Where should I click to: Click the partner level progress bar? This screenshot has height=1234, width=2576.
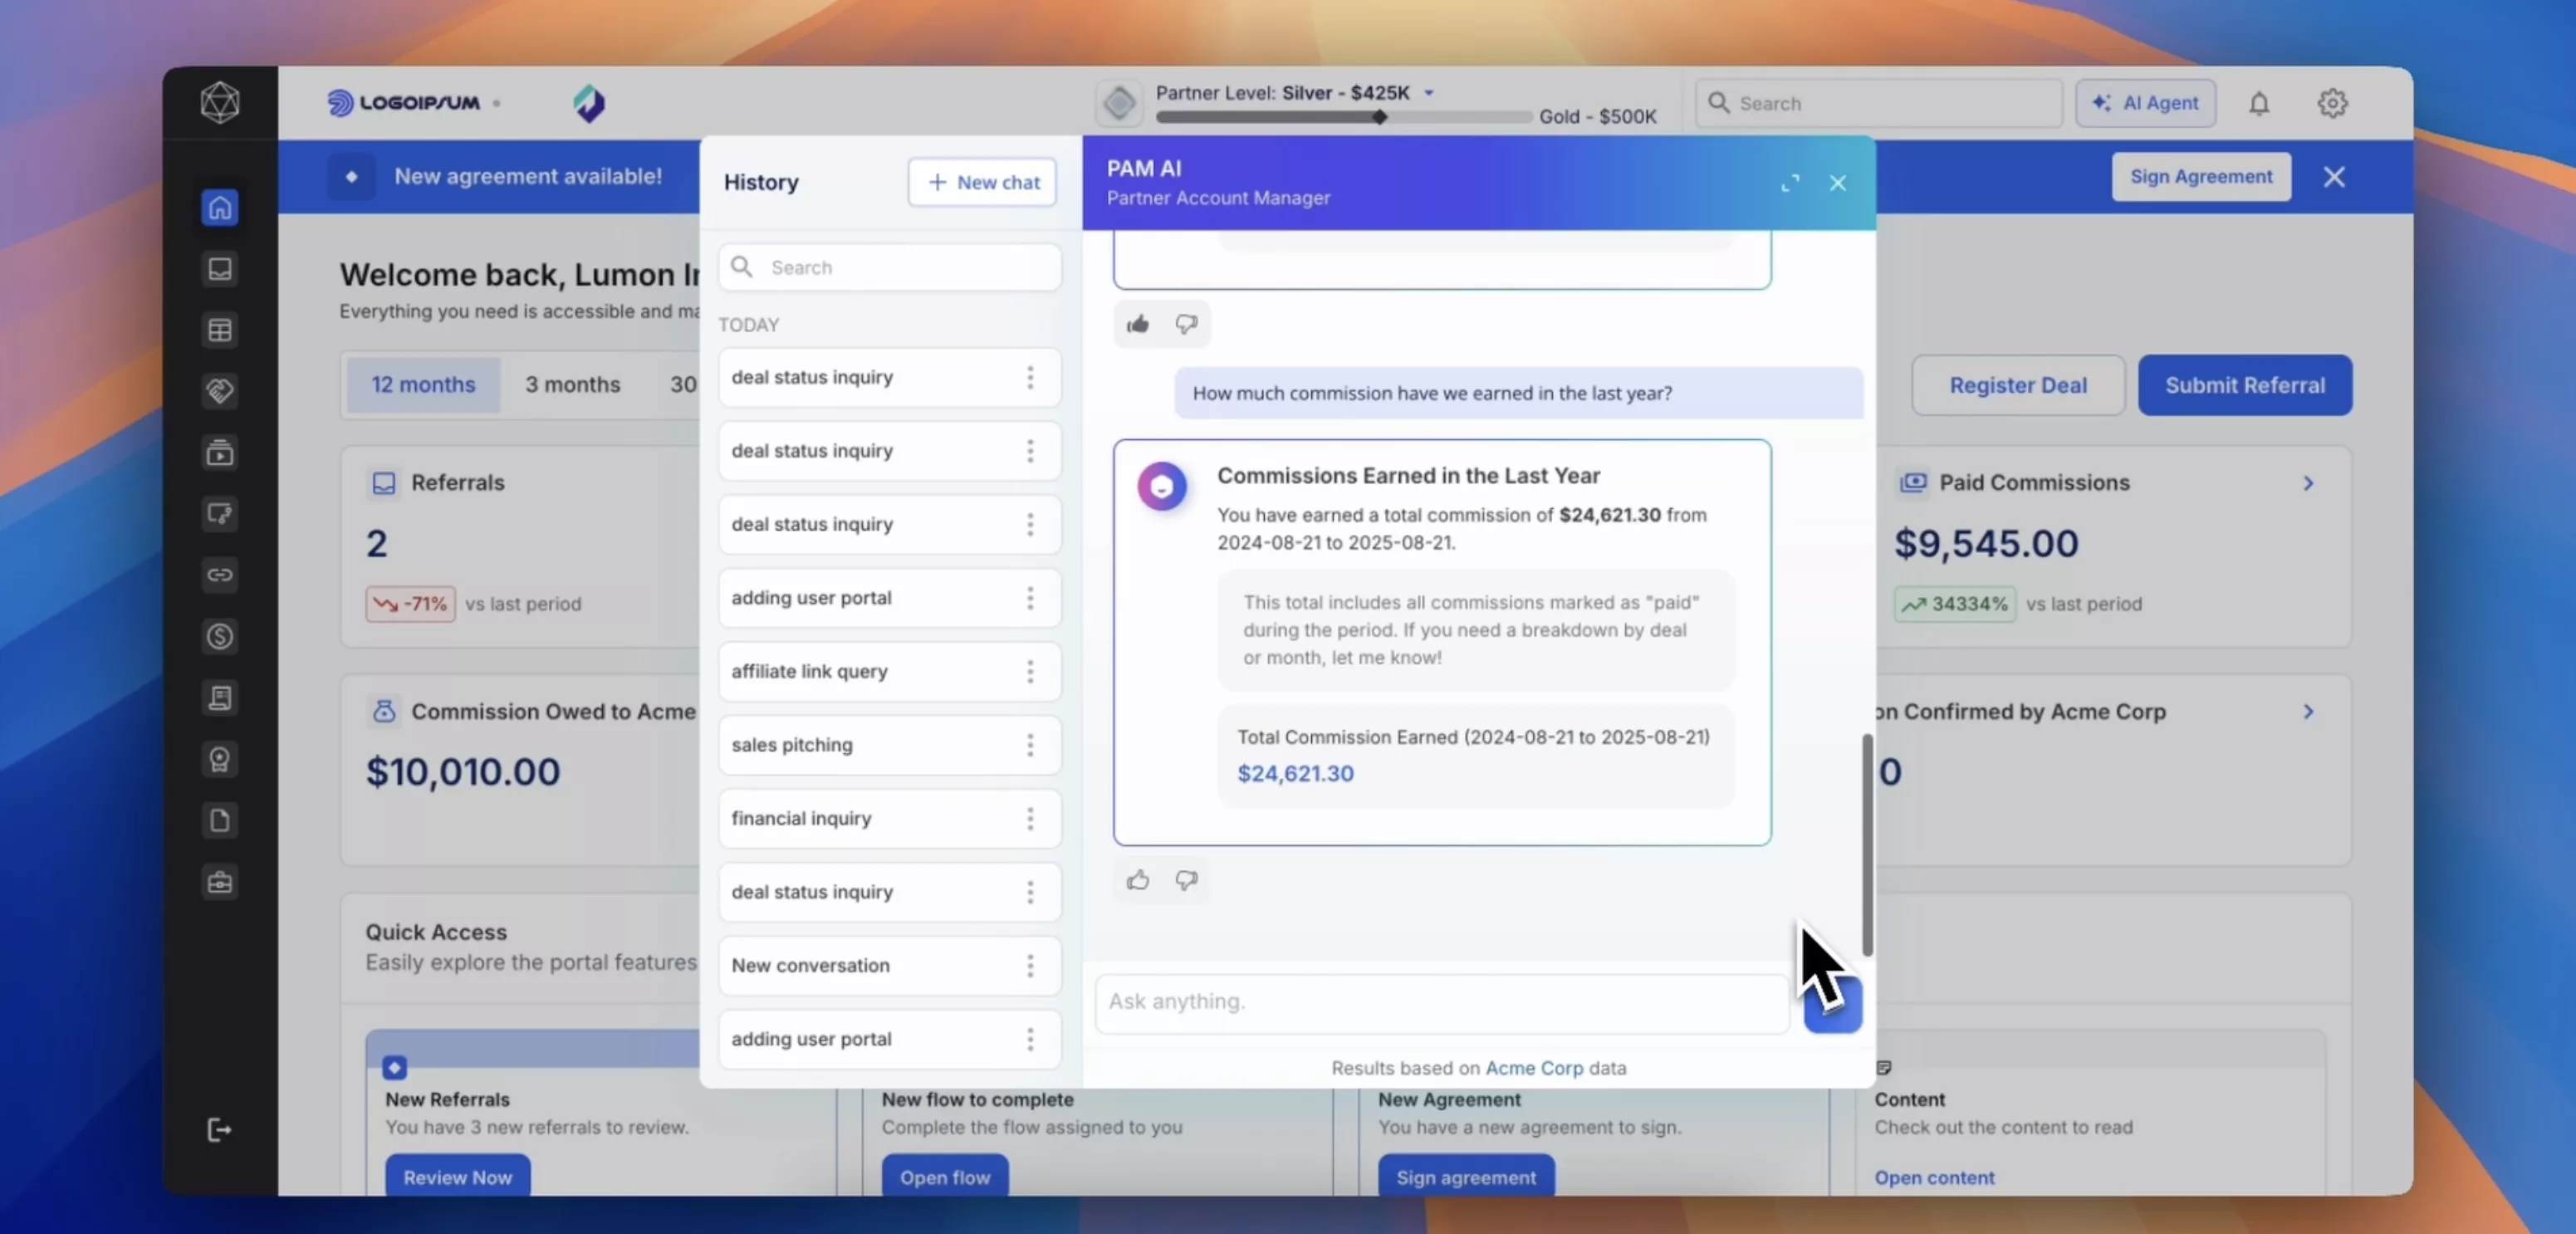[1343, 117]
